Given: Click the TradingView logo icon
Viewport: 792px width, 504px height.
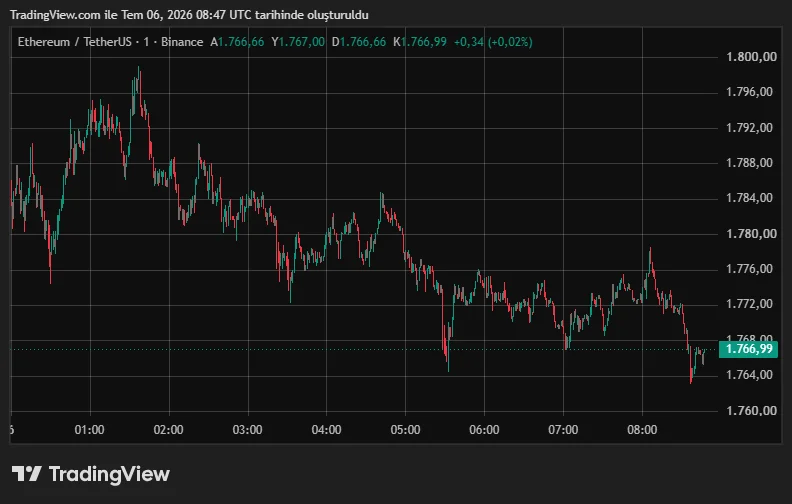Looking at the screenshot, I should tap(26, 474).
